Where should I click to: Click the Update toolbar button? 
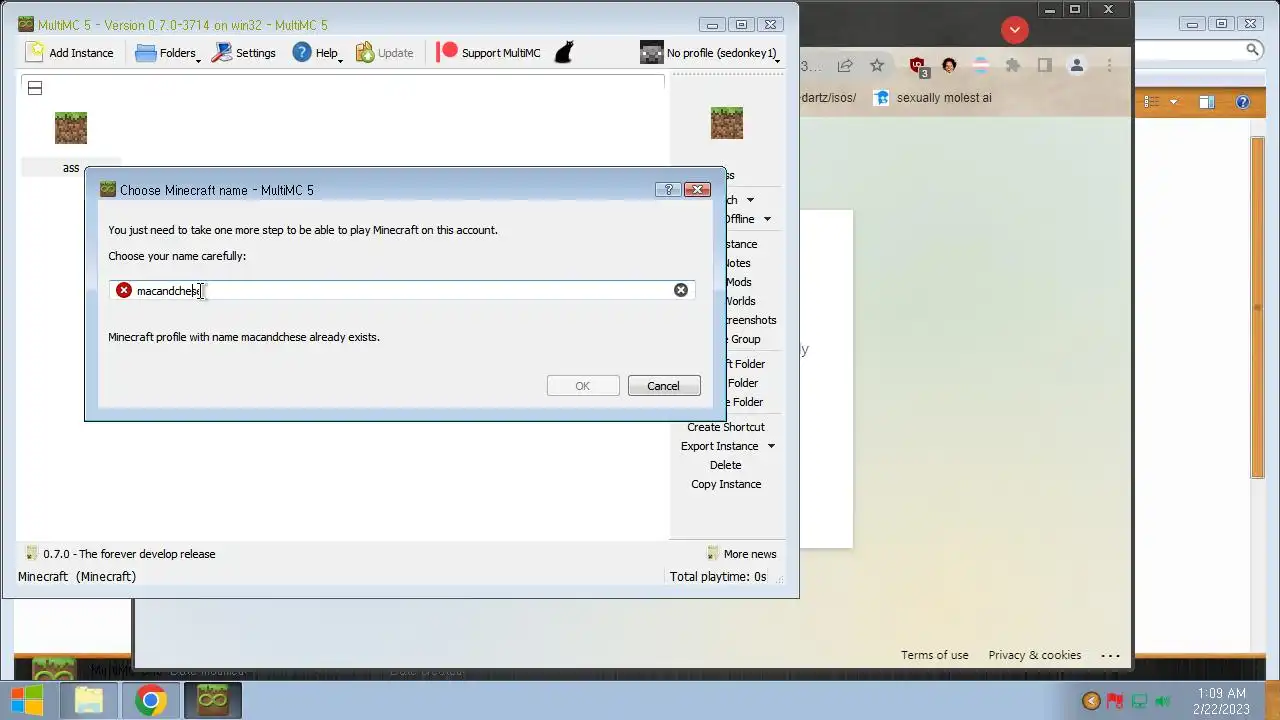tap(384, 53)
